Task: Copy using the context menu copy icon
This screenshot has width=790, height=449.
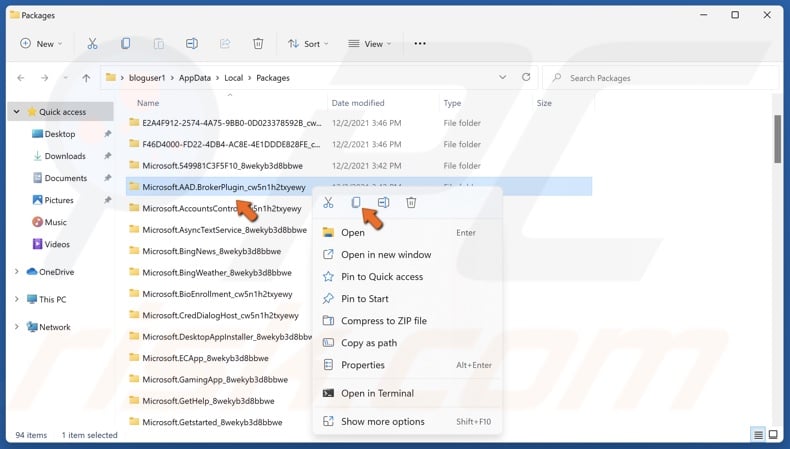Action: [356, 203]
